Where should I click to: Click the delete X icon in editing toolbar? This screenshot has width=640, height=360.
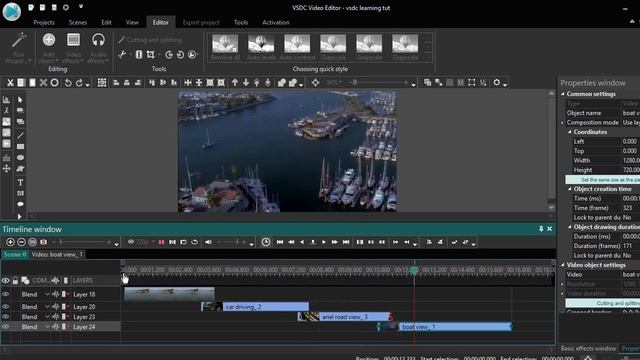pyautogui.click(x=43, y=83)
